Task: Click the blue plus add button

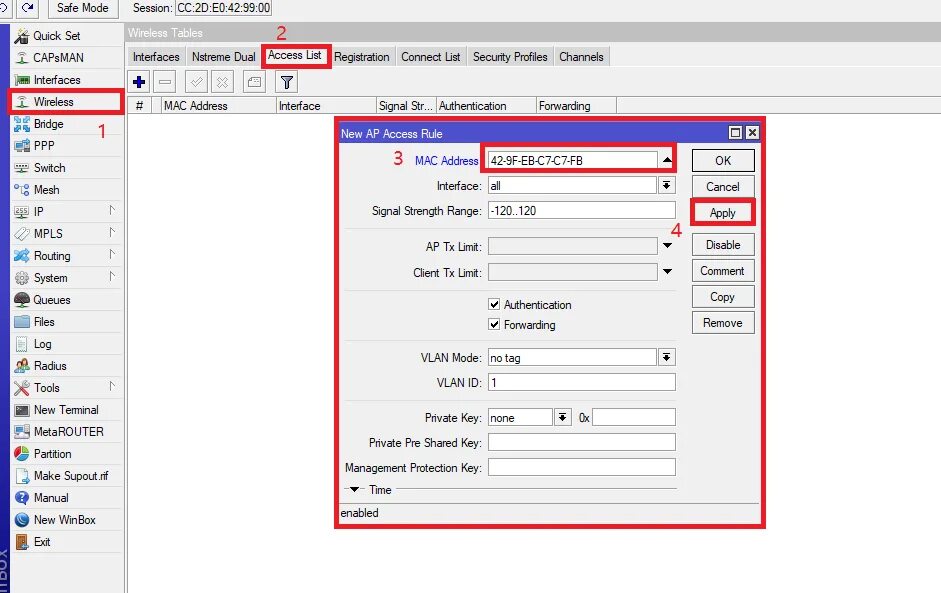Action: click(x=139, y=82)
